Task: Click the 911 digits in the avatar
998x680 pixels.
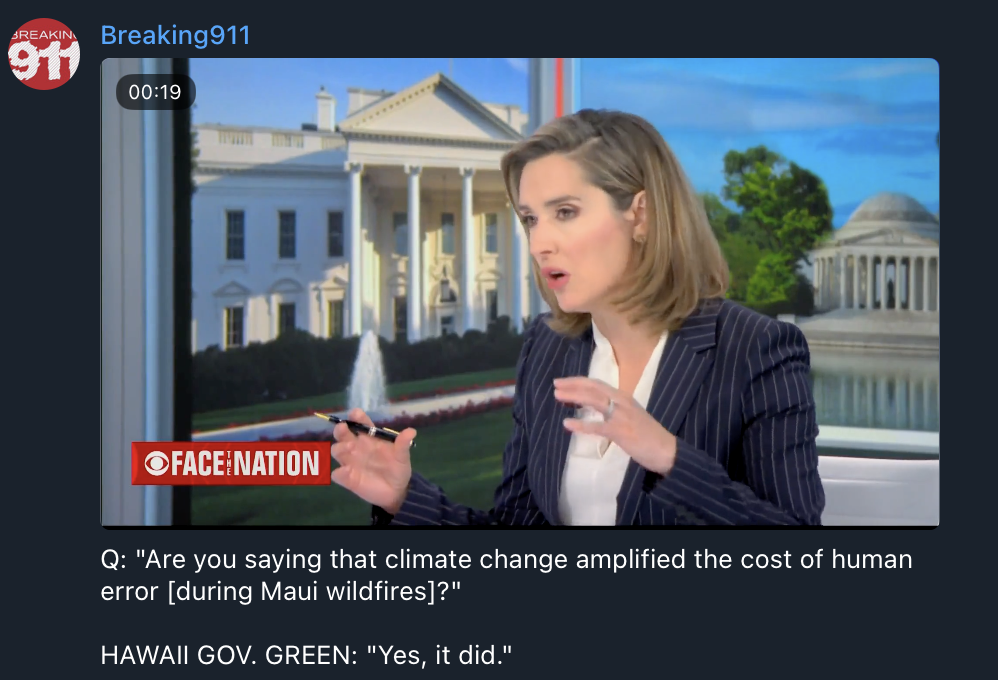Action: pos(43,62)
